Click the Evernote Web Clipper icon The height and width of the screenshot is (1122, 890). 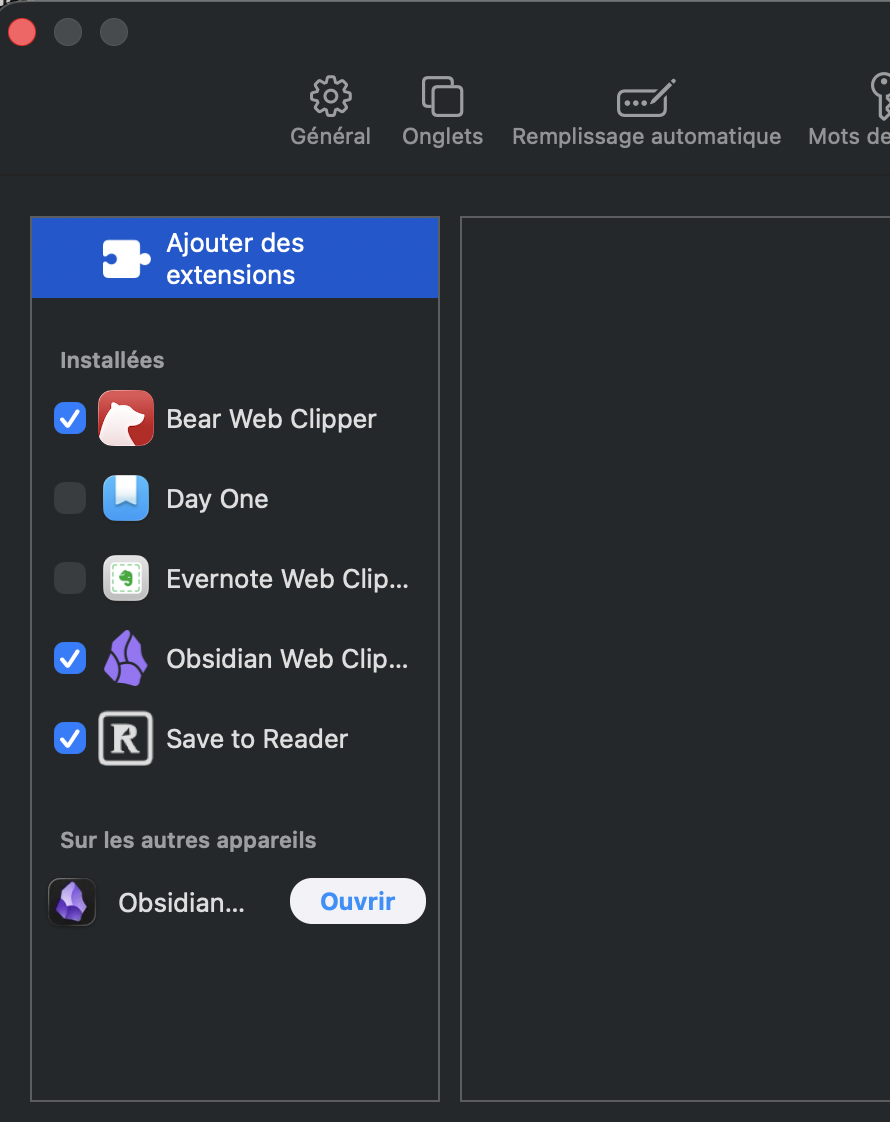tap(126, 578)
